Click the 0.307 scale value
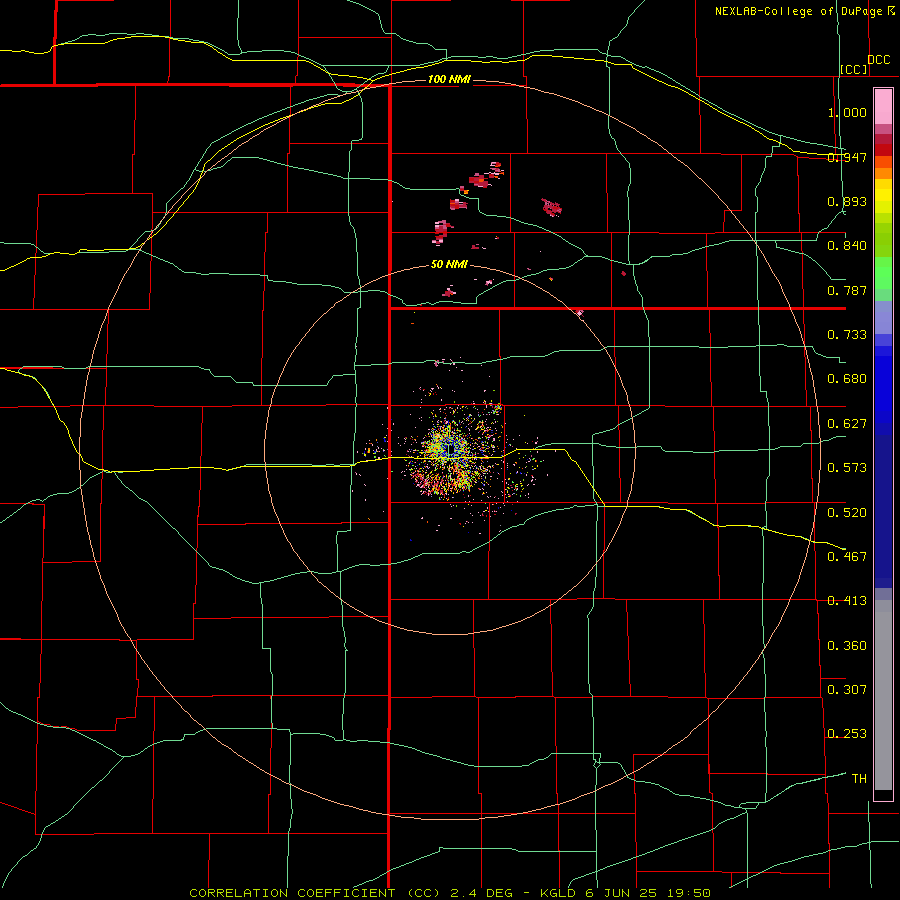Screen dimensions: 900x900 [847, 690]
